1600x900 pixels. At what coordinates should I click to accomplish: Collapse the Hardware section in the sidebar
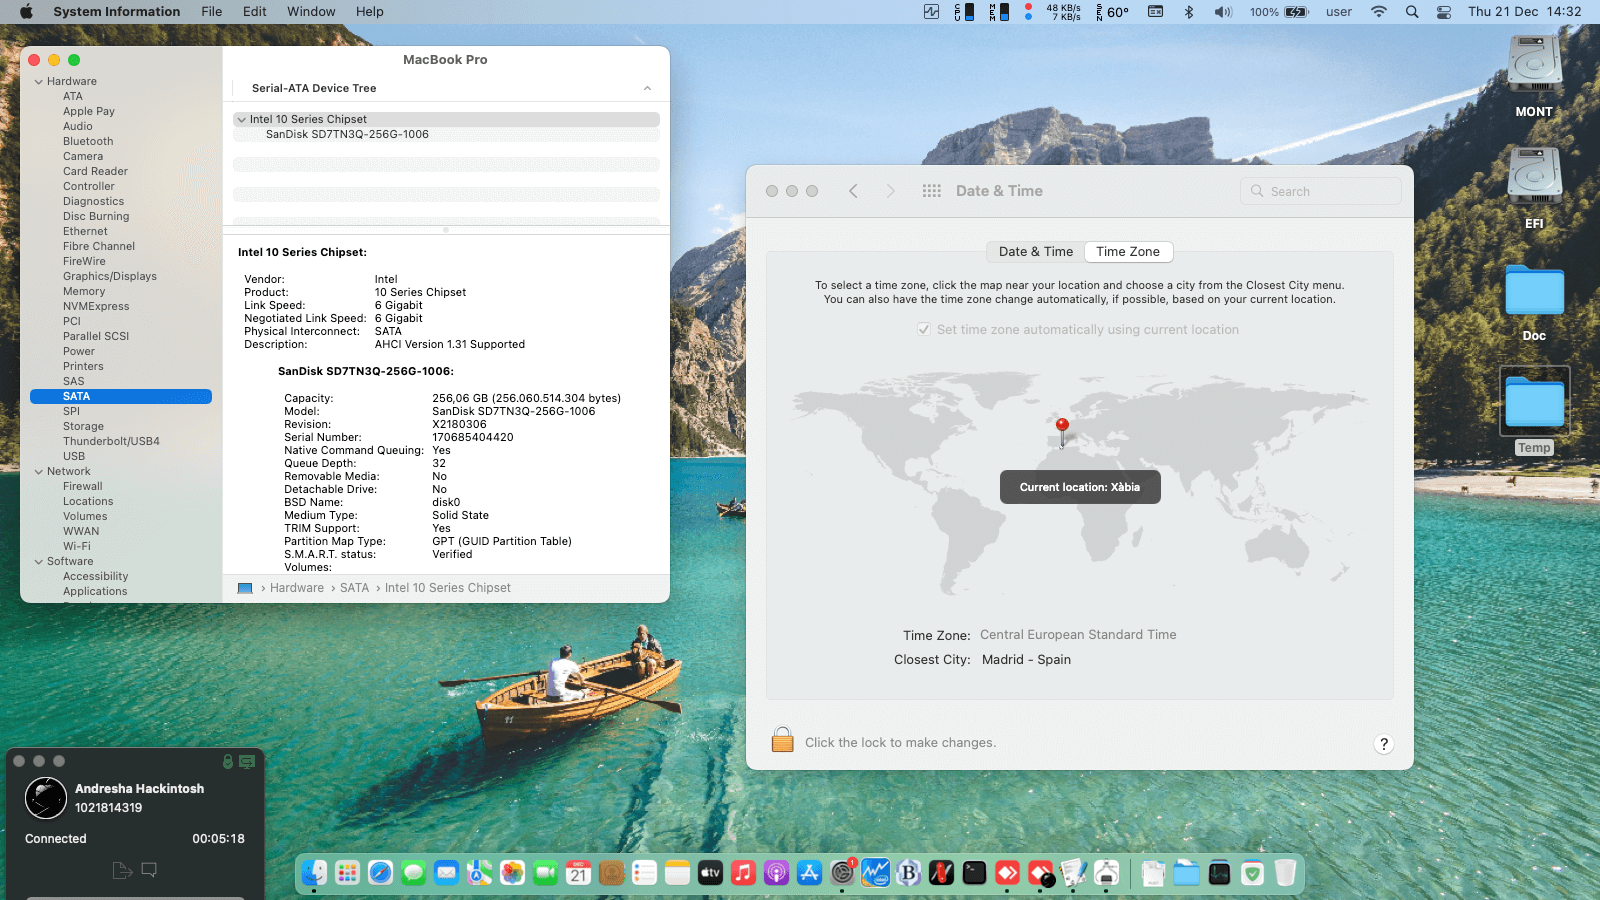coord(39,82)
